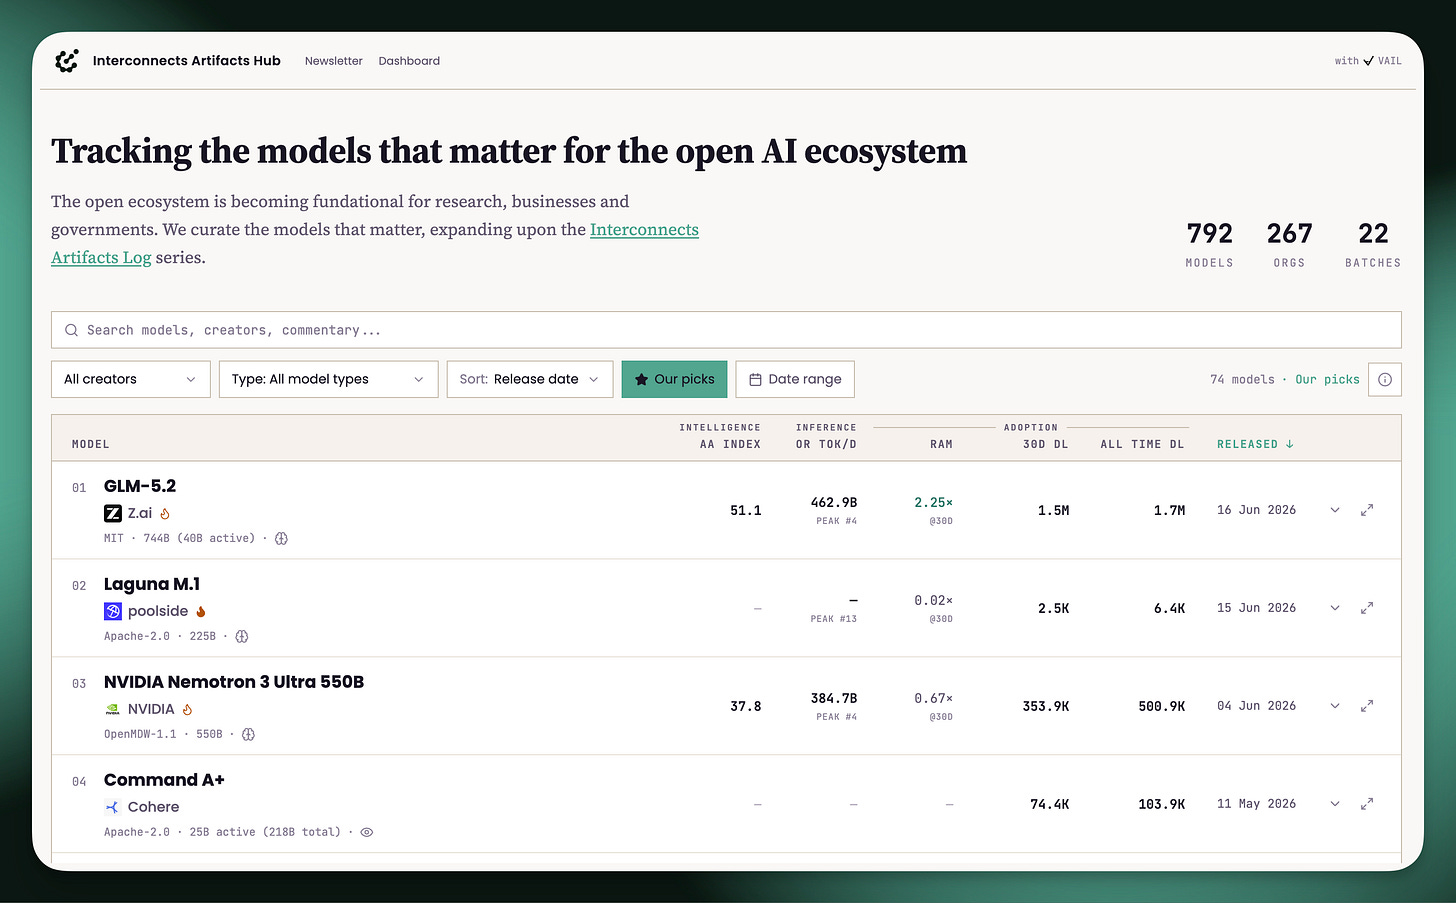The height and width of the screenshot is (903, 1456).
Task: Click the 'with VAIL' link
Action: pyautogui.click(x=1368, y=61)
